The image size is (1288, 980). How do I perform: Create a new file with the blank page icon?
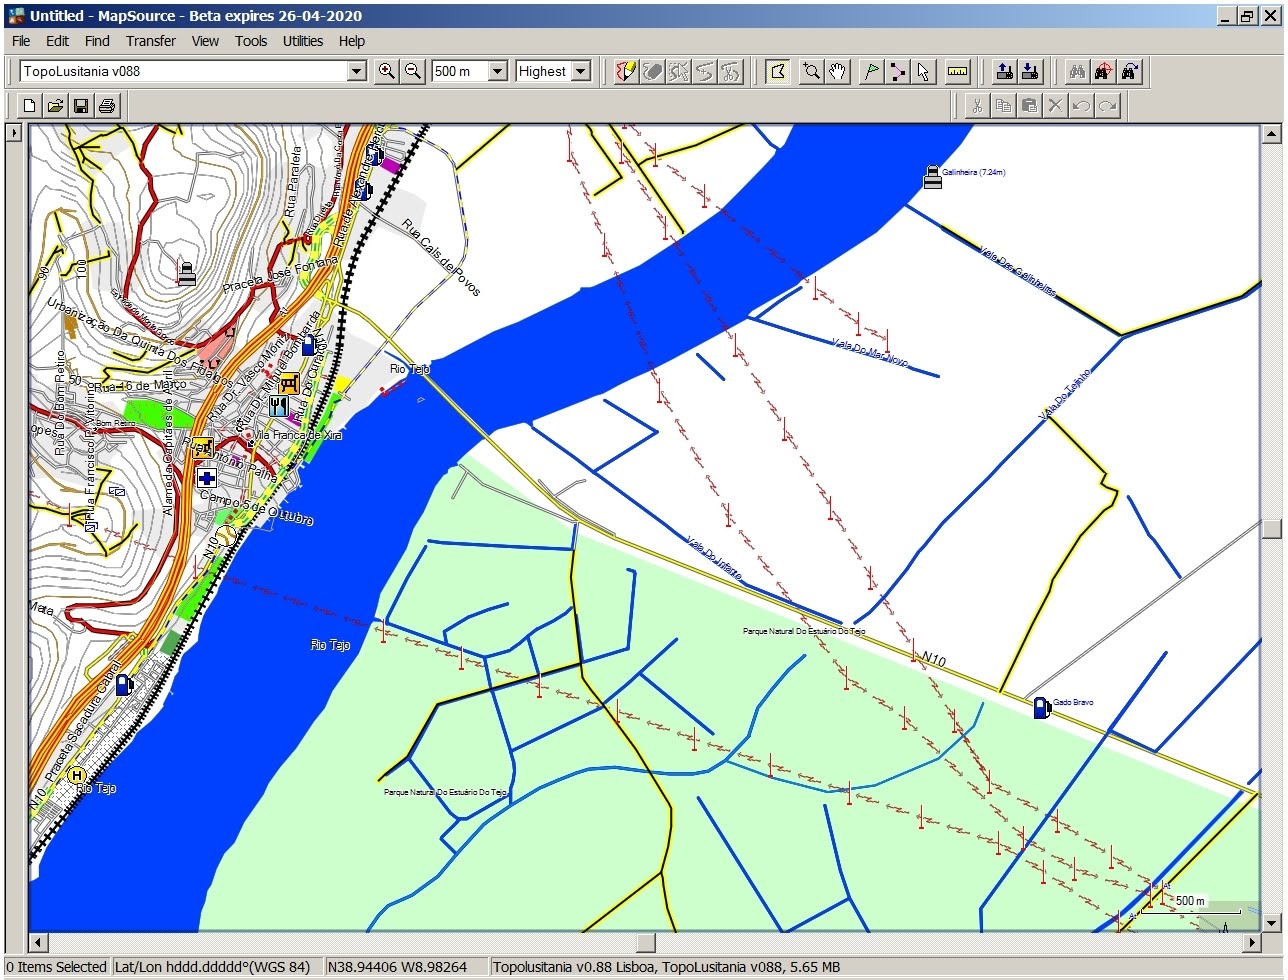pyautogui.click(x=30, y=105)
